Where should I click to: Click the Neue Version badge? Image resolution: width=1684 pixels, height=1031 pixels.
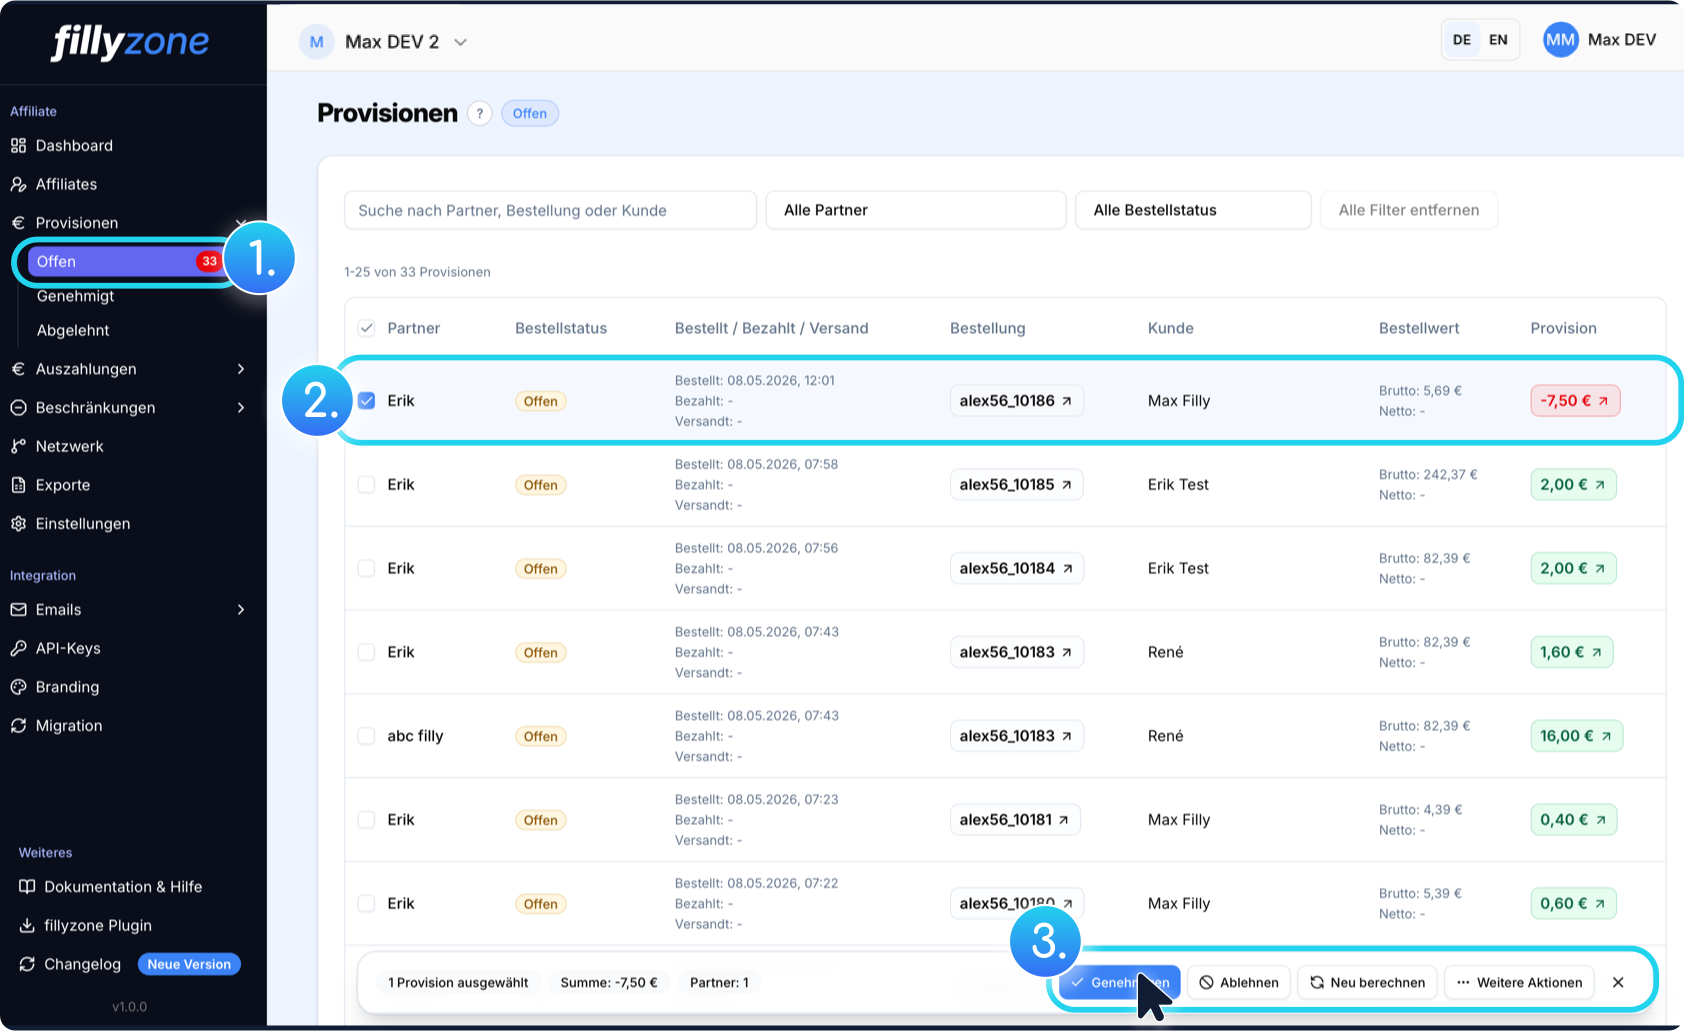tap(189, 965)
